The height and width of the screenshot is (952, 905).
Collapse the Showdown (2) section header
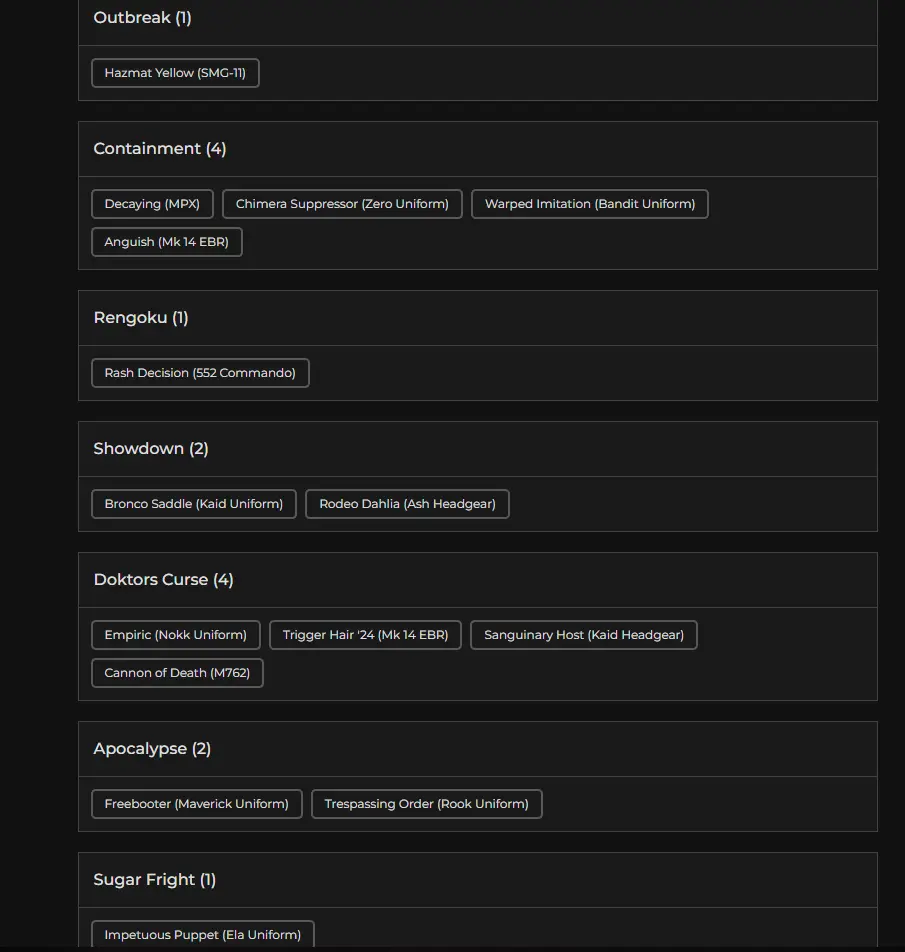pos(151,449)
